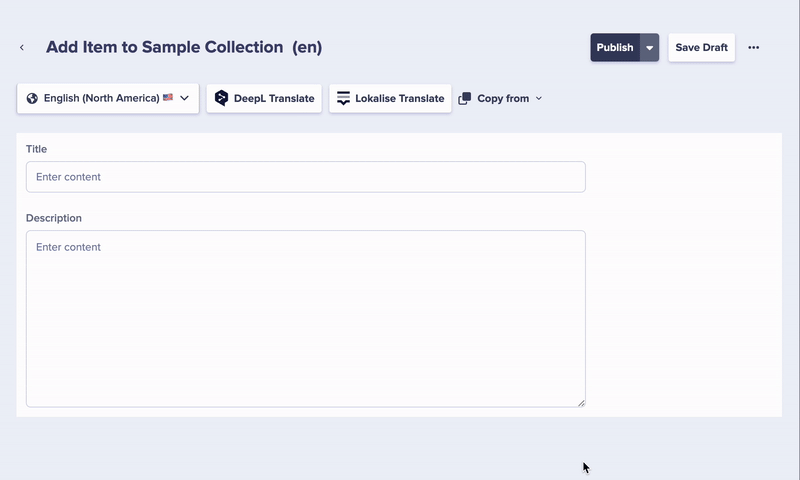Open the Publish split-button dropdown arrow

tap(650, 48)
